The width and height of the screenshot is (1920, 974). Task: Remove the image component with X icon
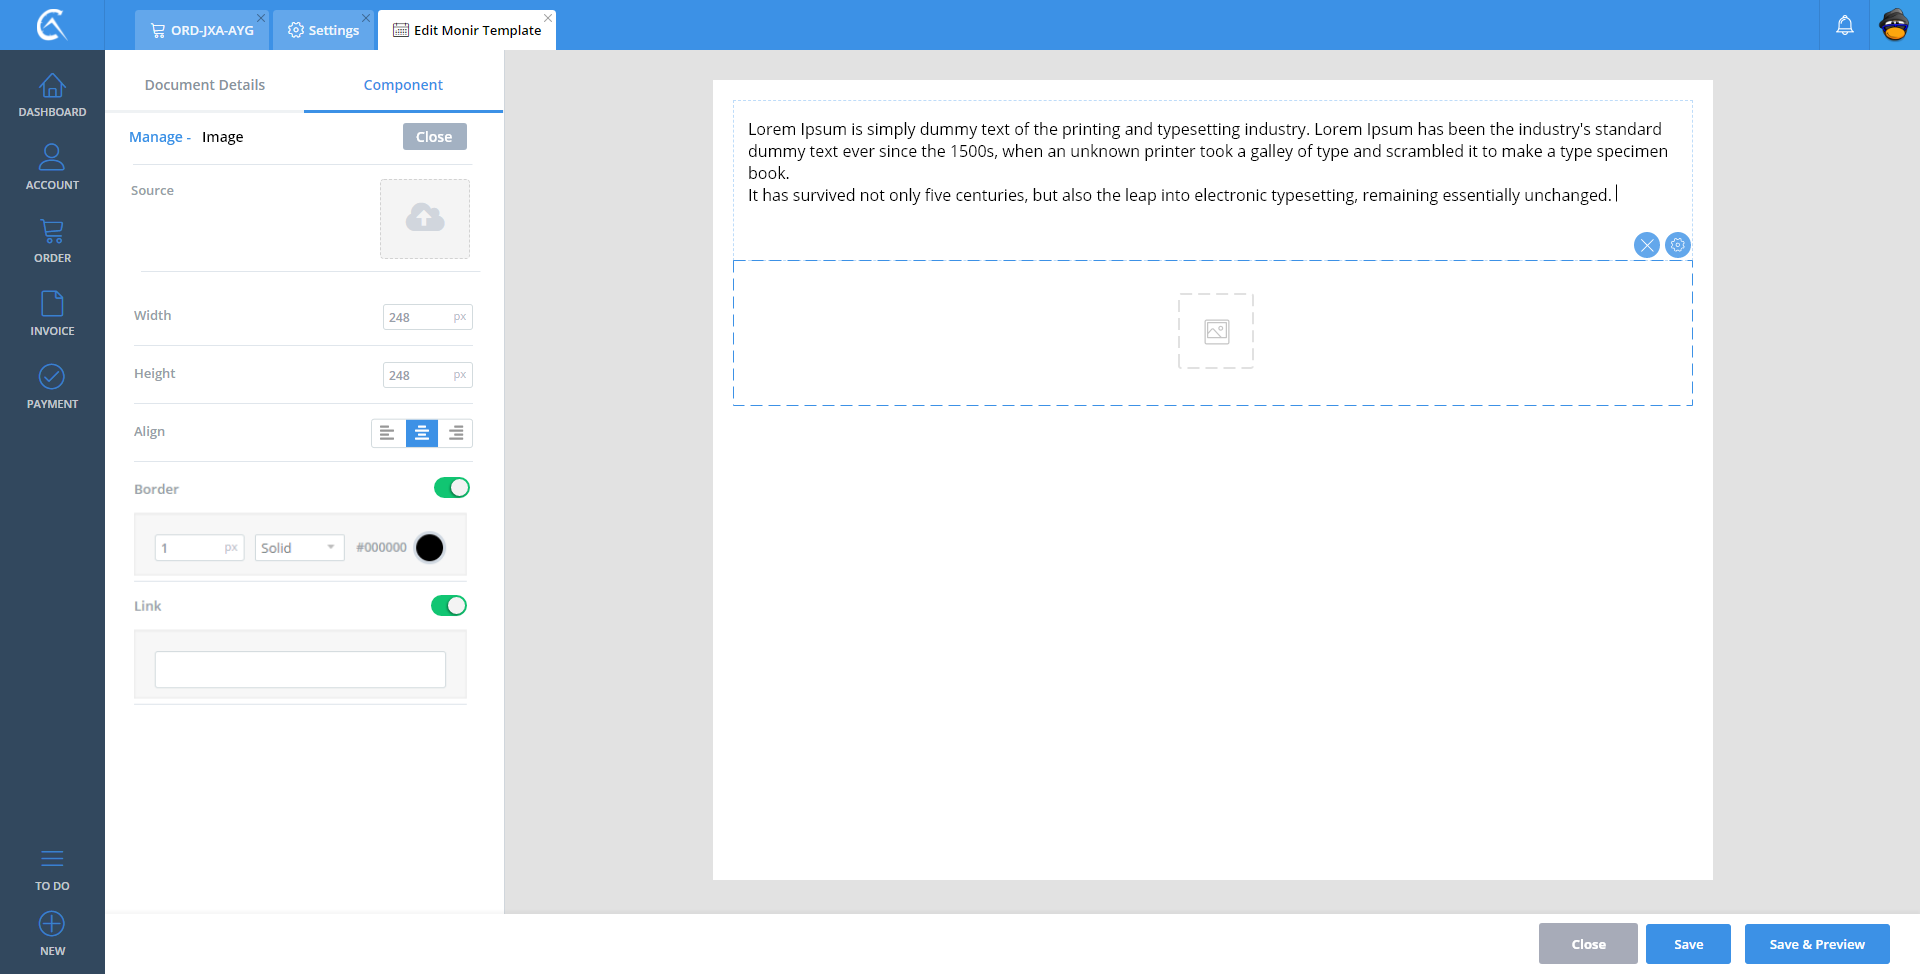[x=1646, y=245]
